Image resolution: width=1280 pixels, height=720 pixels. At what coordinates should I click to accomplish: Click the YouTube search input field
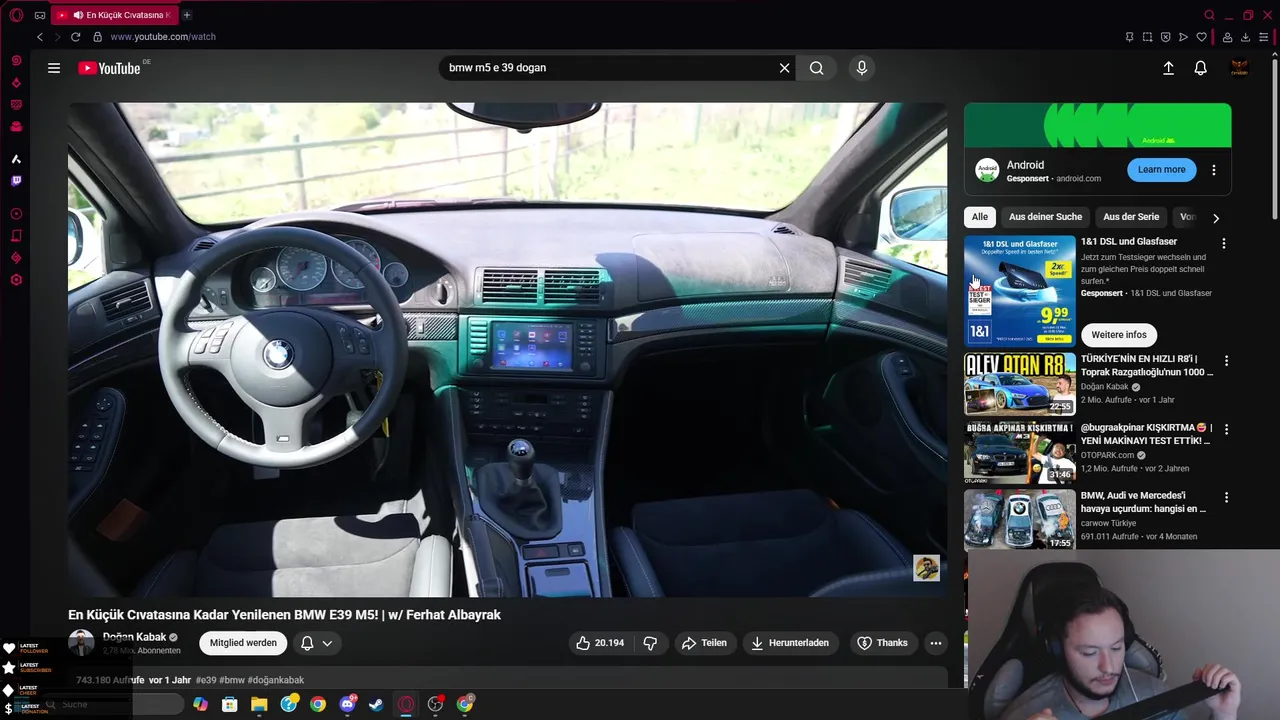[x=610, y=68]
